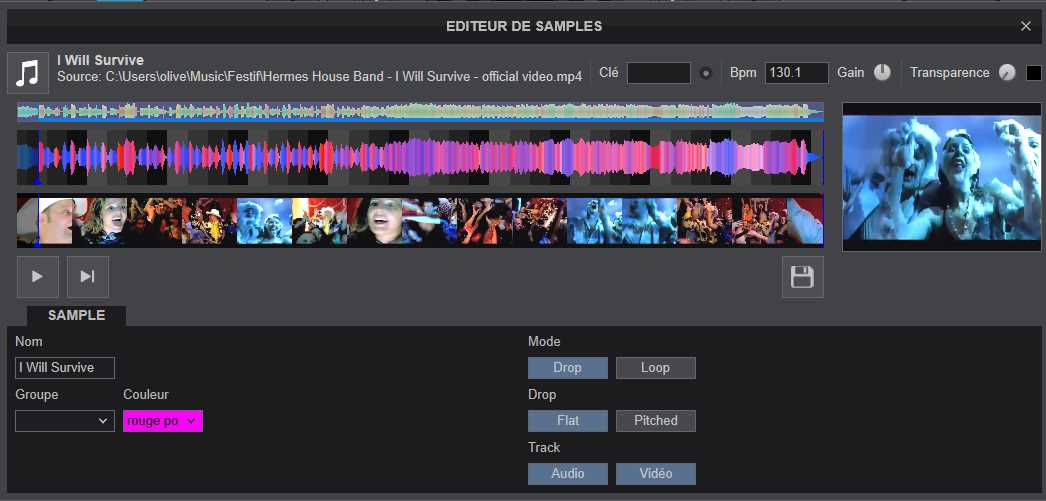Toggle the Vidéo track
This screenshot has width=1046, height=501.
pos(655,474)
